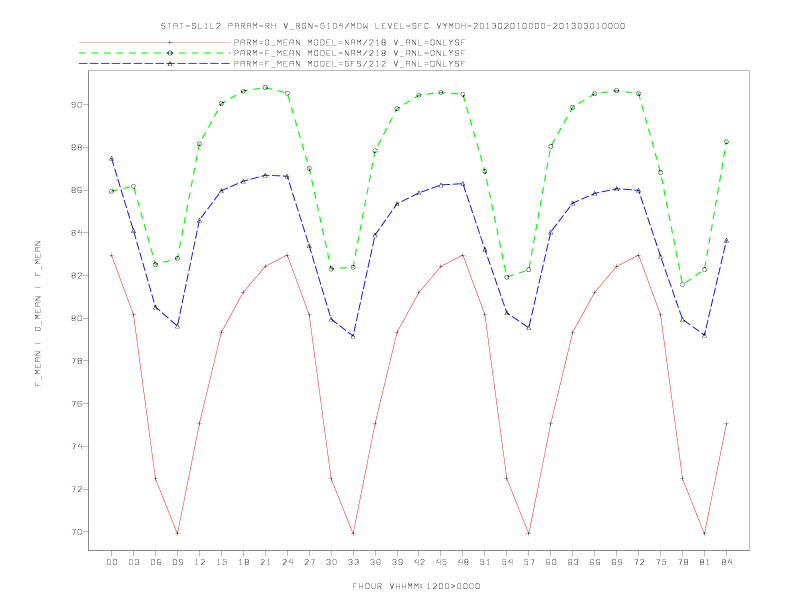Click x-axis tick label 21
Image resolution: width=792 pixels, height=612 pixels.
(266, 562)
